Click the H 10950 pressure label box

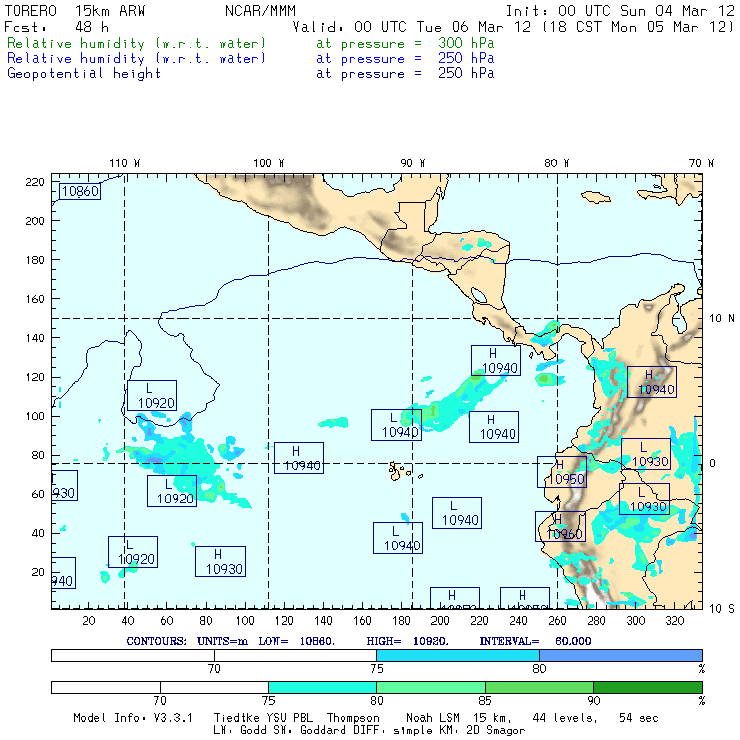pos(561,472)
